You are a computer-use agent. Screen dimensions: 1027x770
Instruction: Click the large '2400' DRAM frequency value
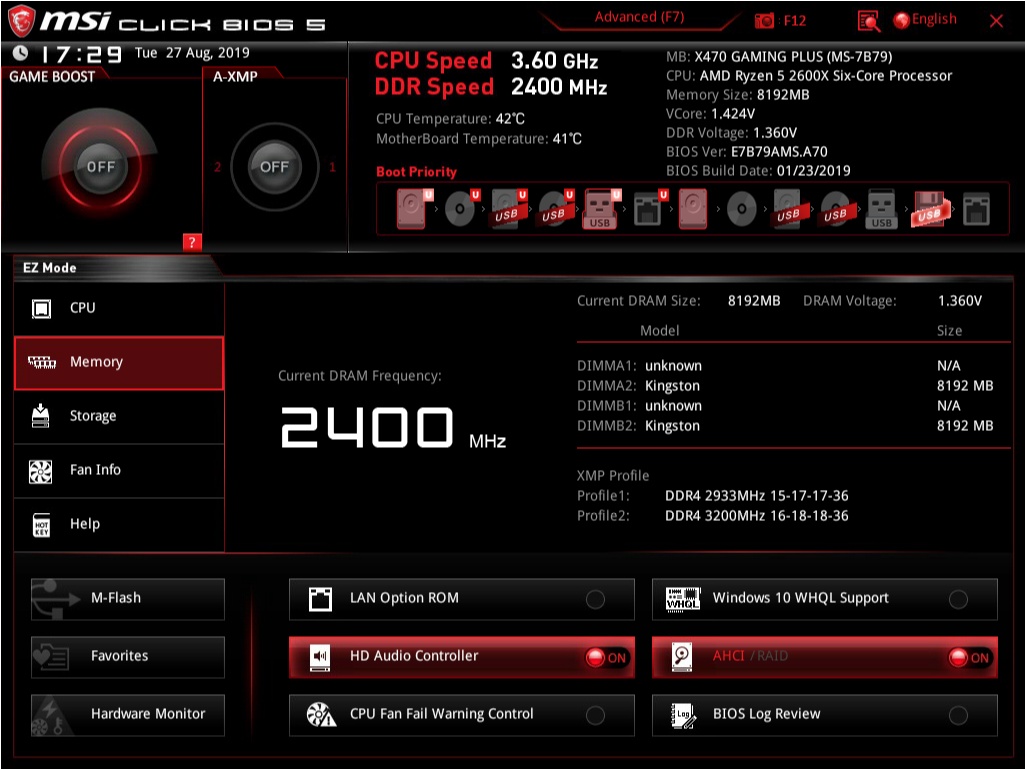point(367,428)
